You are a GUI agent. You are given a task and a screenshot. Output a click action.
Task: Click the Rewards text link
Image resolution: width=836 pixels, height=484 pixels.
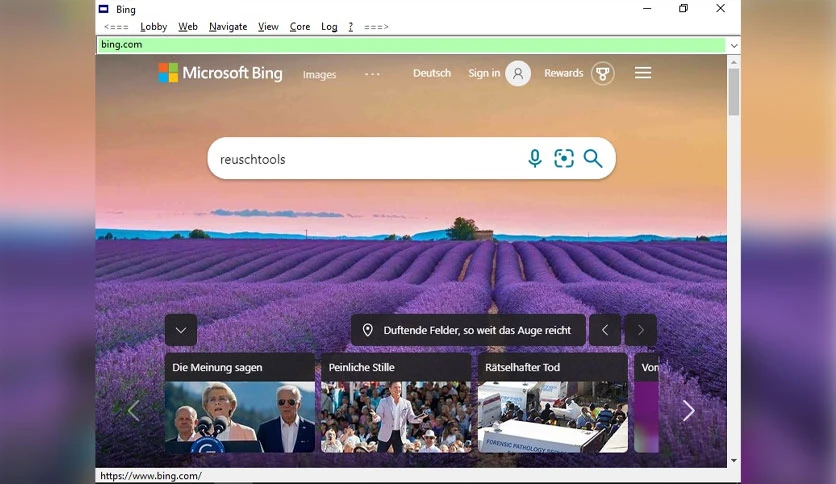[564, 73]
